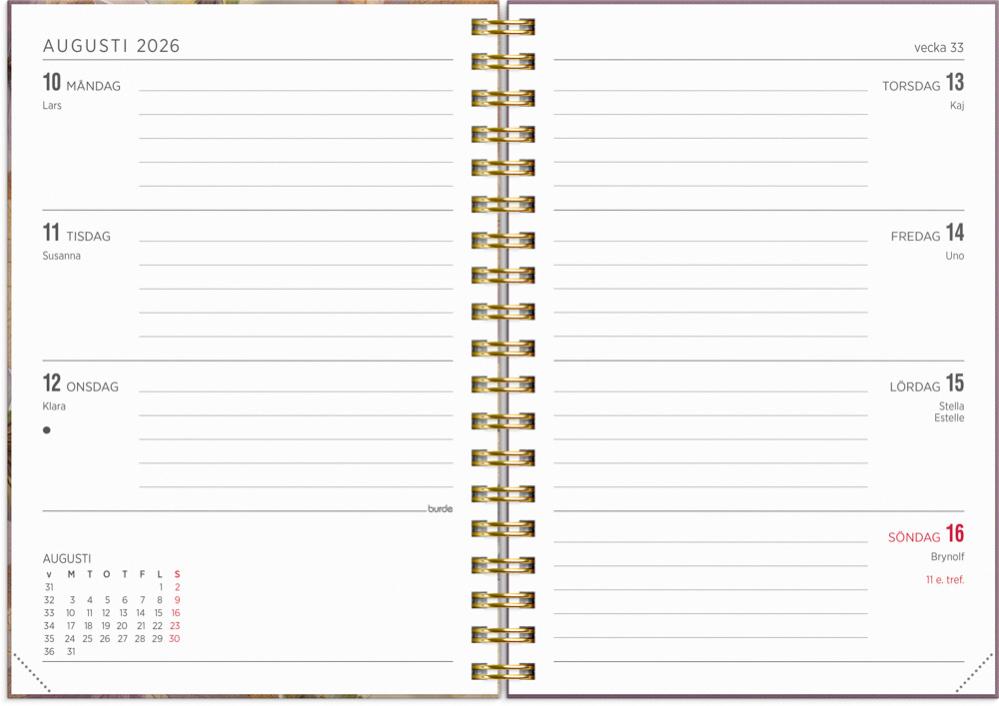The height and width of the screenshot is (706, 999).
Task: Select date 20 in the mini calendar
Action: click(122, 626)
